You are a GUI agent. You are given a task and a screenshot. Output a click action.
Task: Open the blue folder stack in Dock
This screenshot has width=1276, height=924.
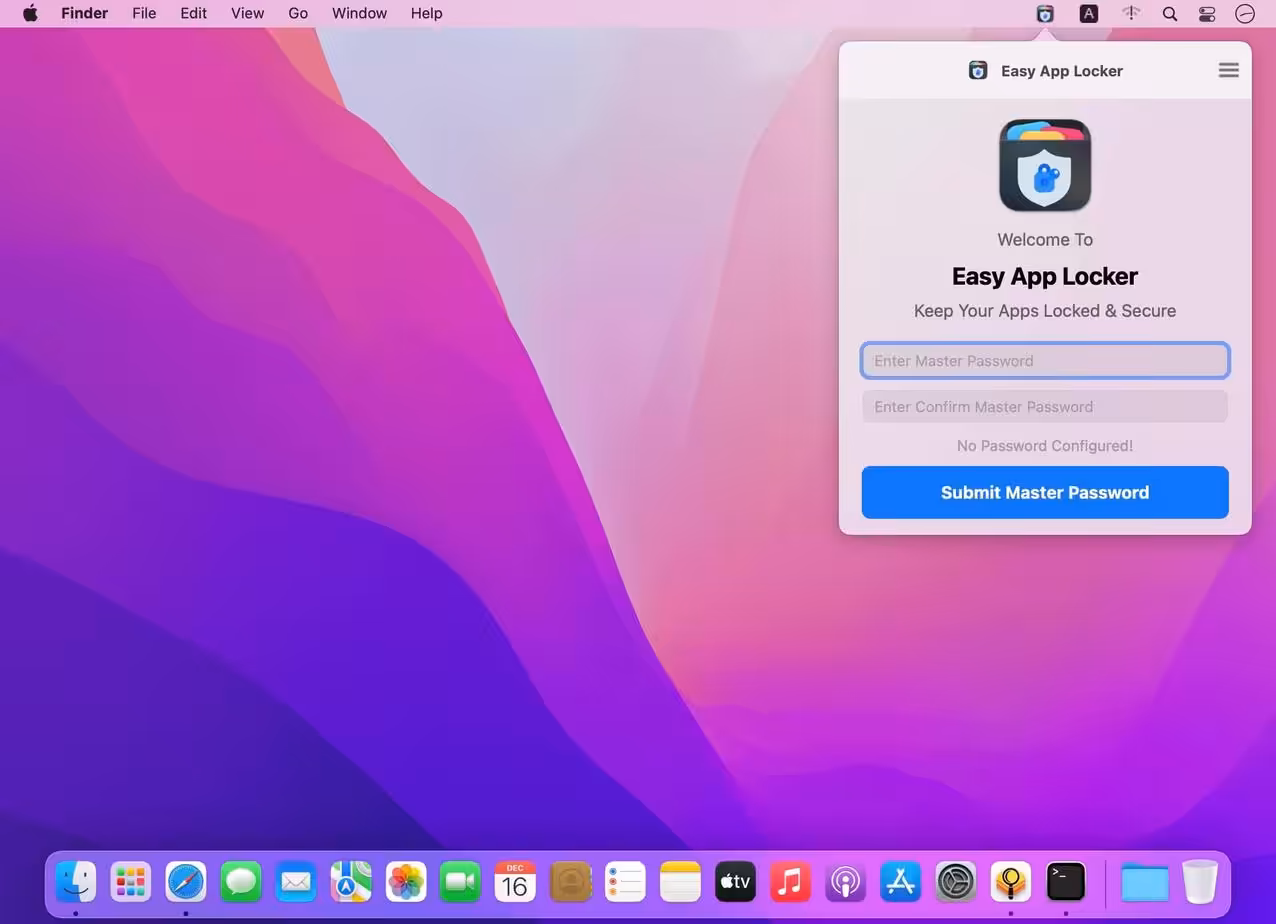[x=1145, y=882]
